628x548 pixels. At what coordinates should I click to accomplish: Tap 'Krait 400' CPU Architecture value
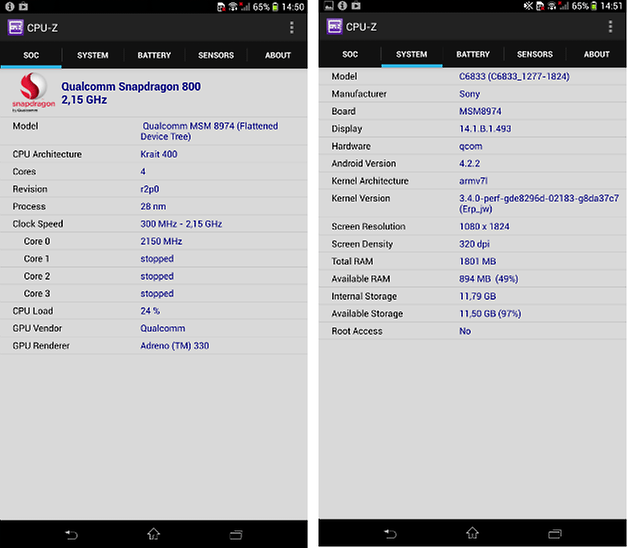tap(159, 154)
